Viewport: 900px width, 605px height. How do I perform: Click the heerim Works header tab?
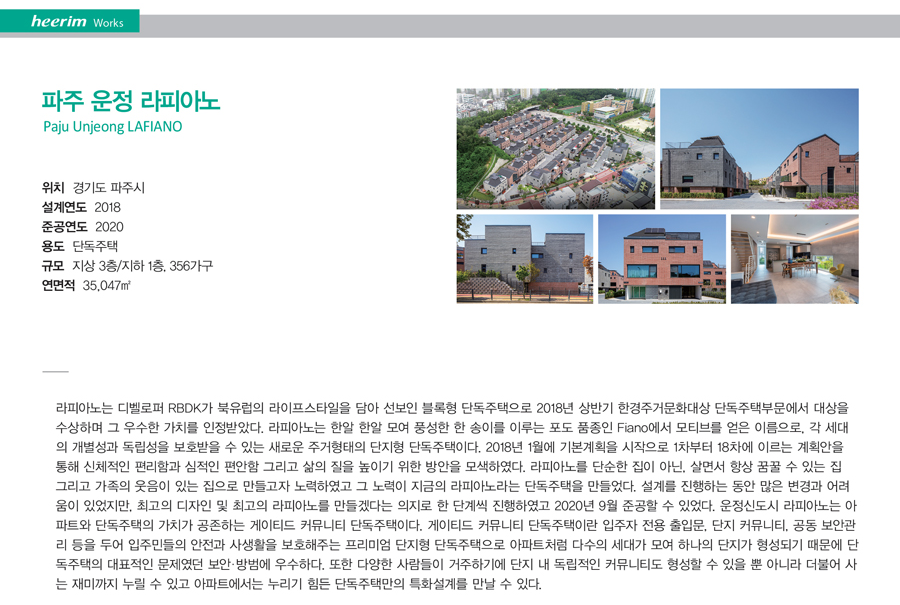[70, 22]
